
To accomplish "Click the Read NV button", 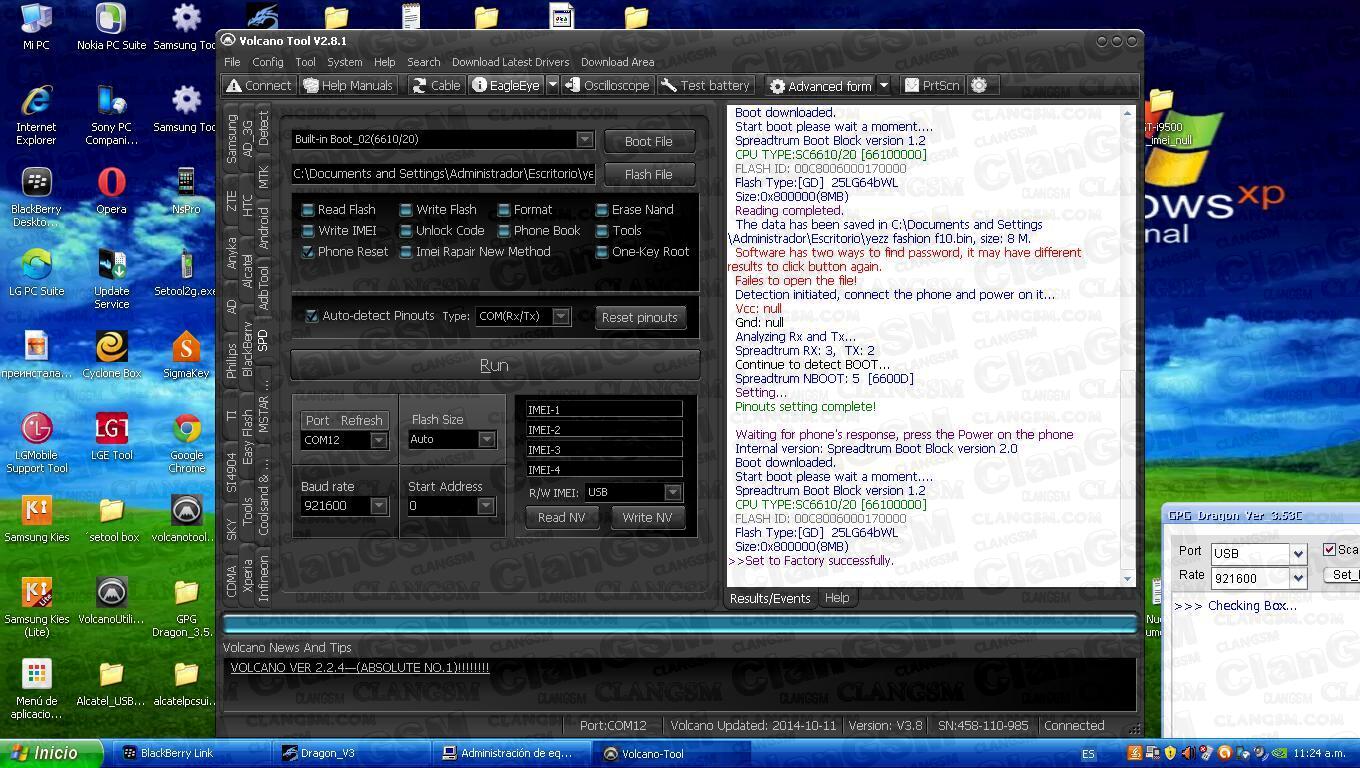I will (561, 517).
